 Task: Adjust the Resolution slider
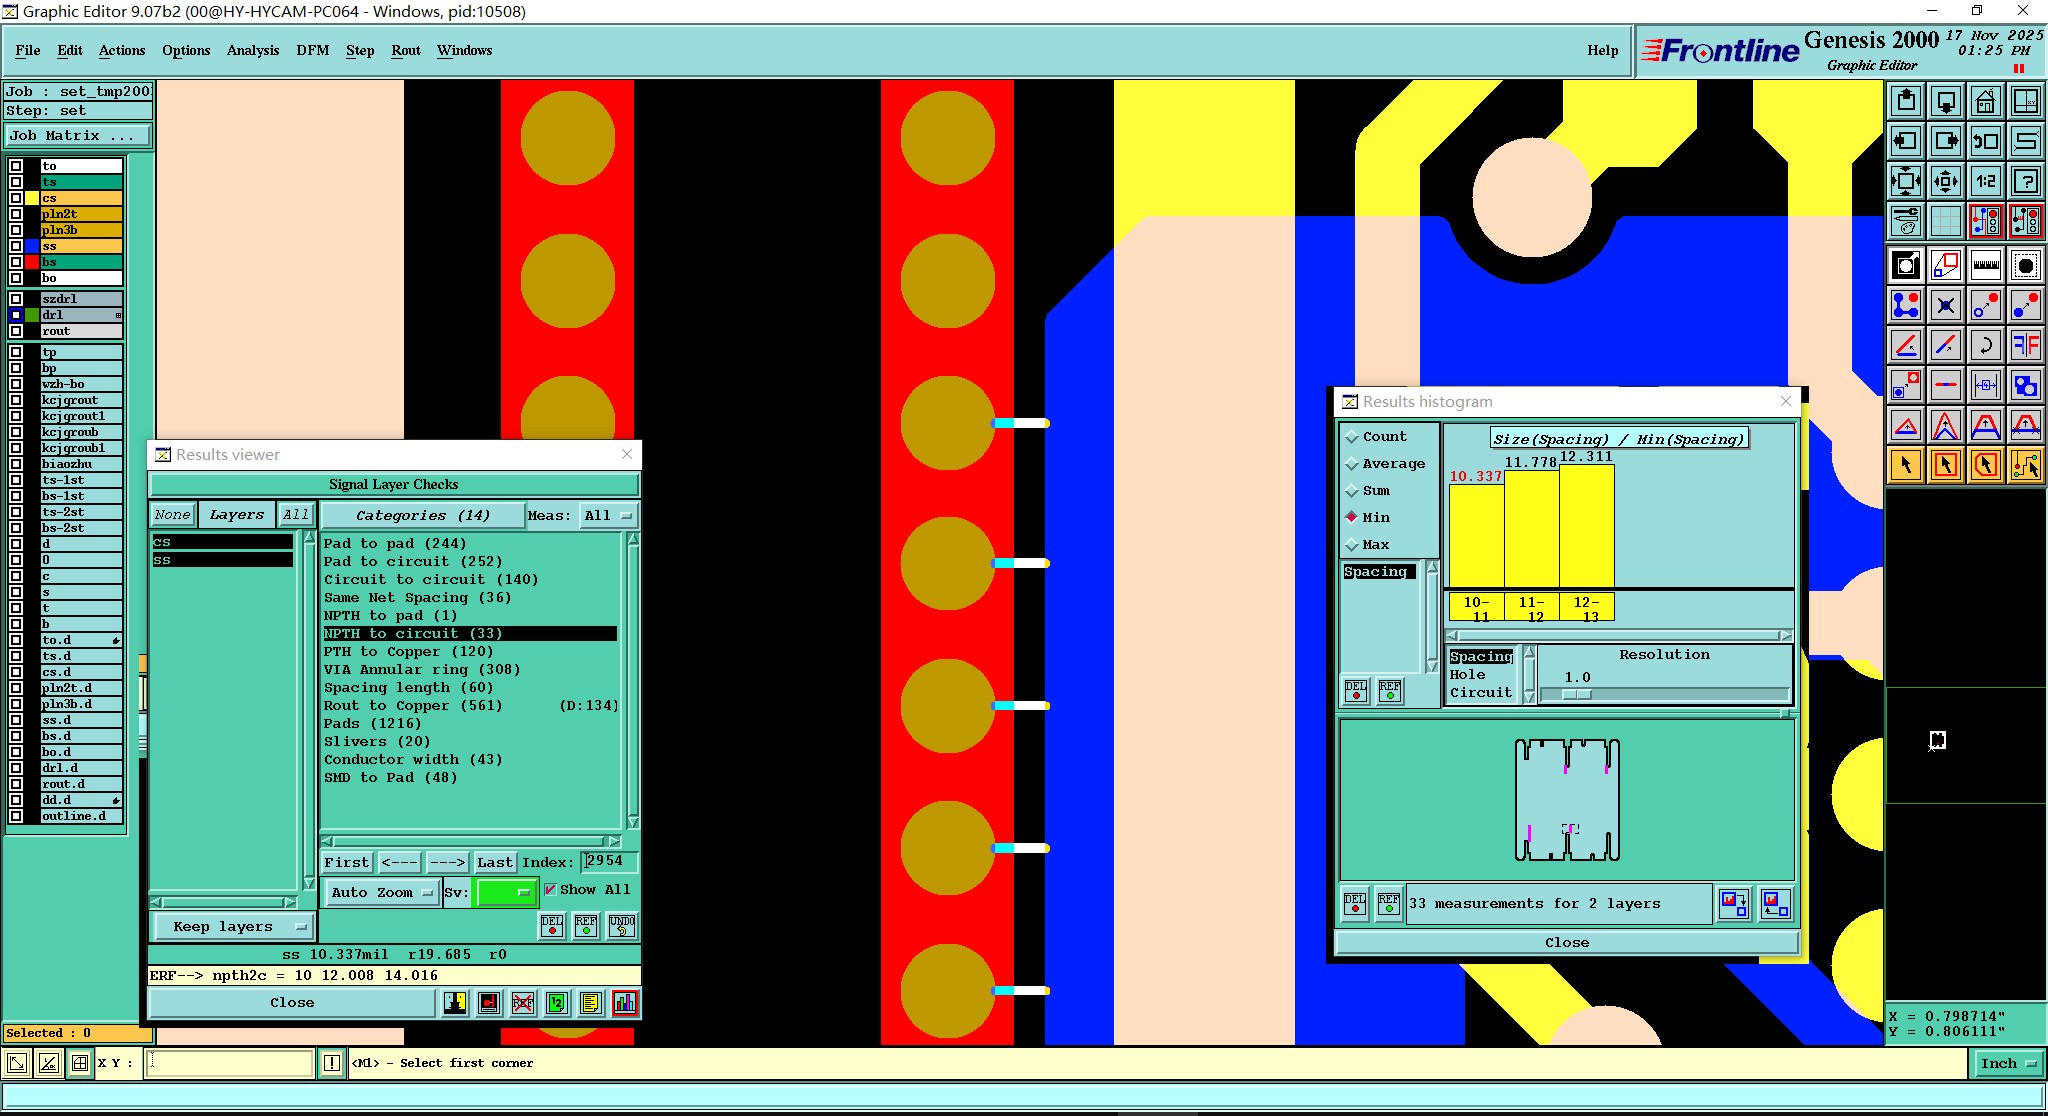(x=1576, y=694)
